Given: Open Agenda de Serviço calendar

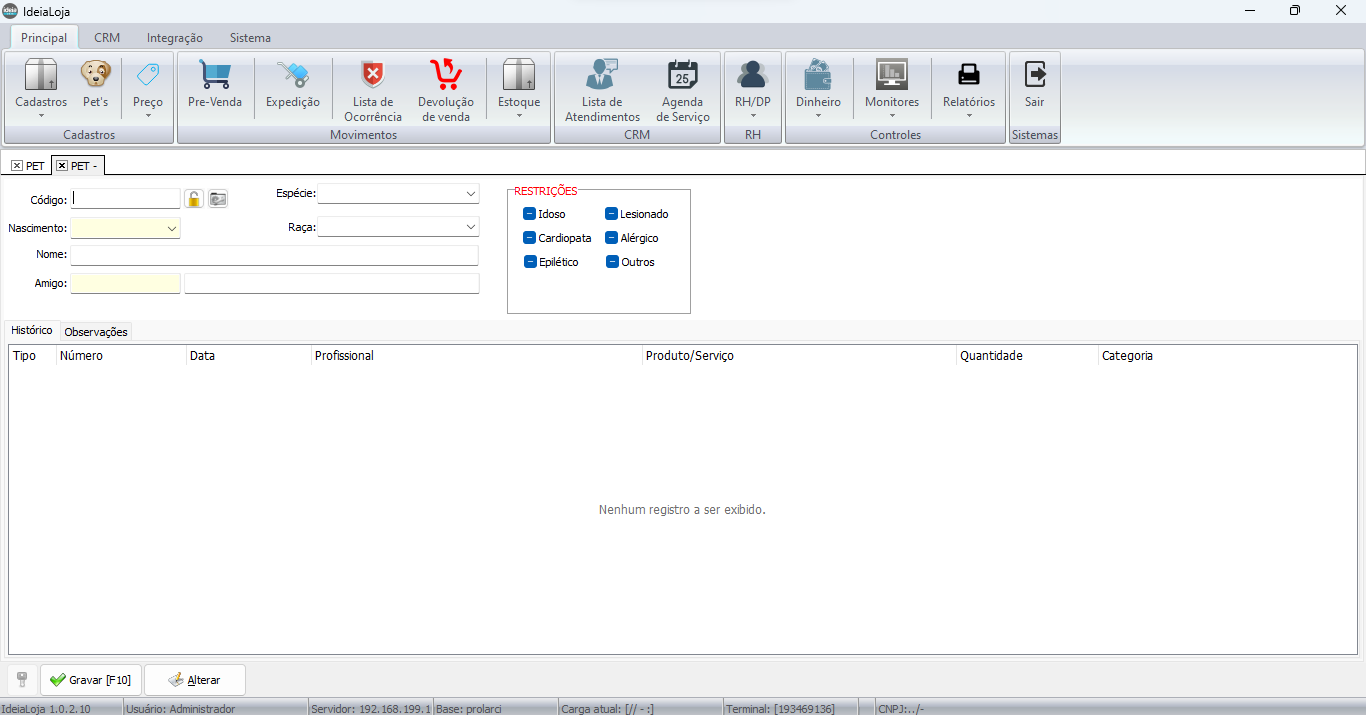Looking at the screenshot, I should point(683,76).
